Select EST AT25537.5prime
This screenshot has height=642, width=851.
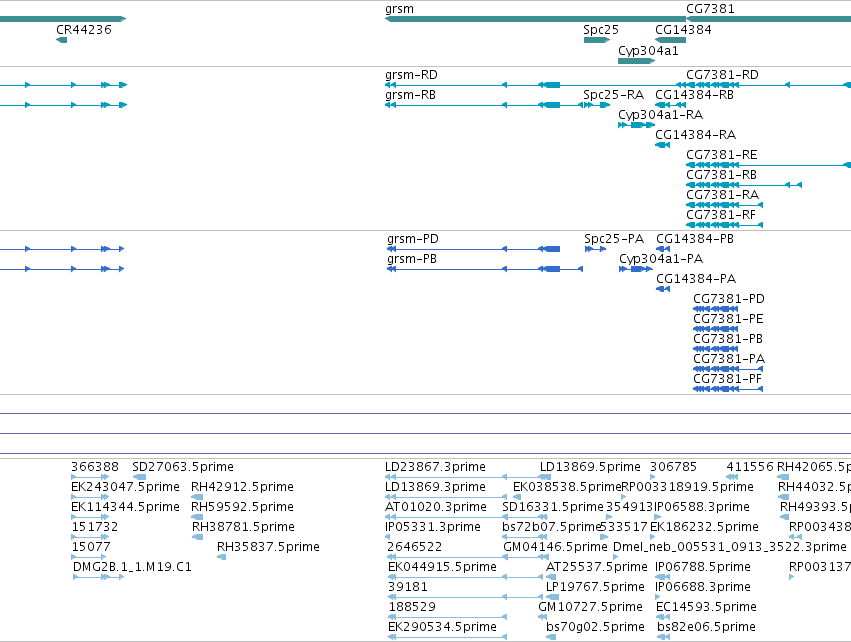[x=596, y=568]
